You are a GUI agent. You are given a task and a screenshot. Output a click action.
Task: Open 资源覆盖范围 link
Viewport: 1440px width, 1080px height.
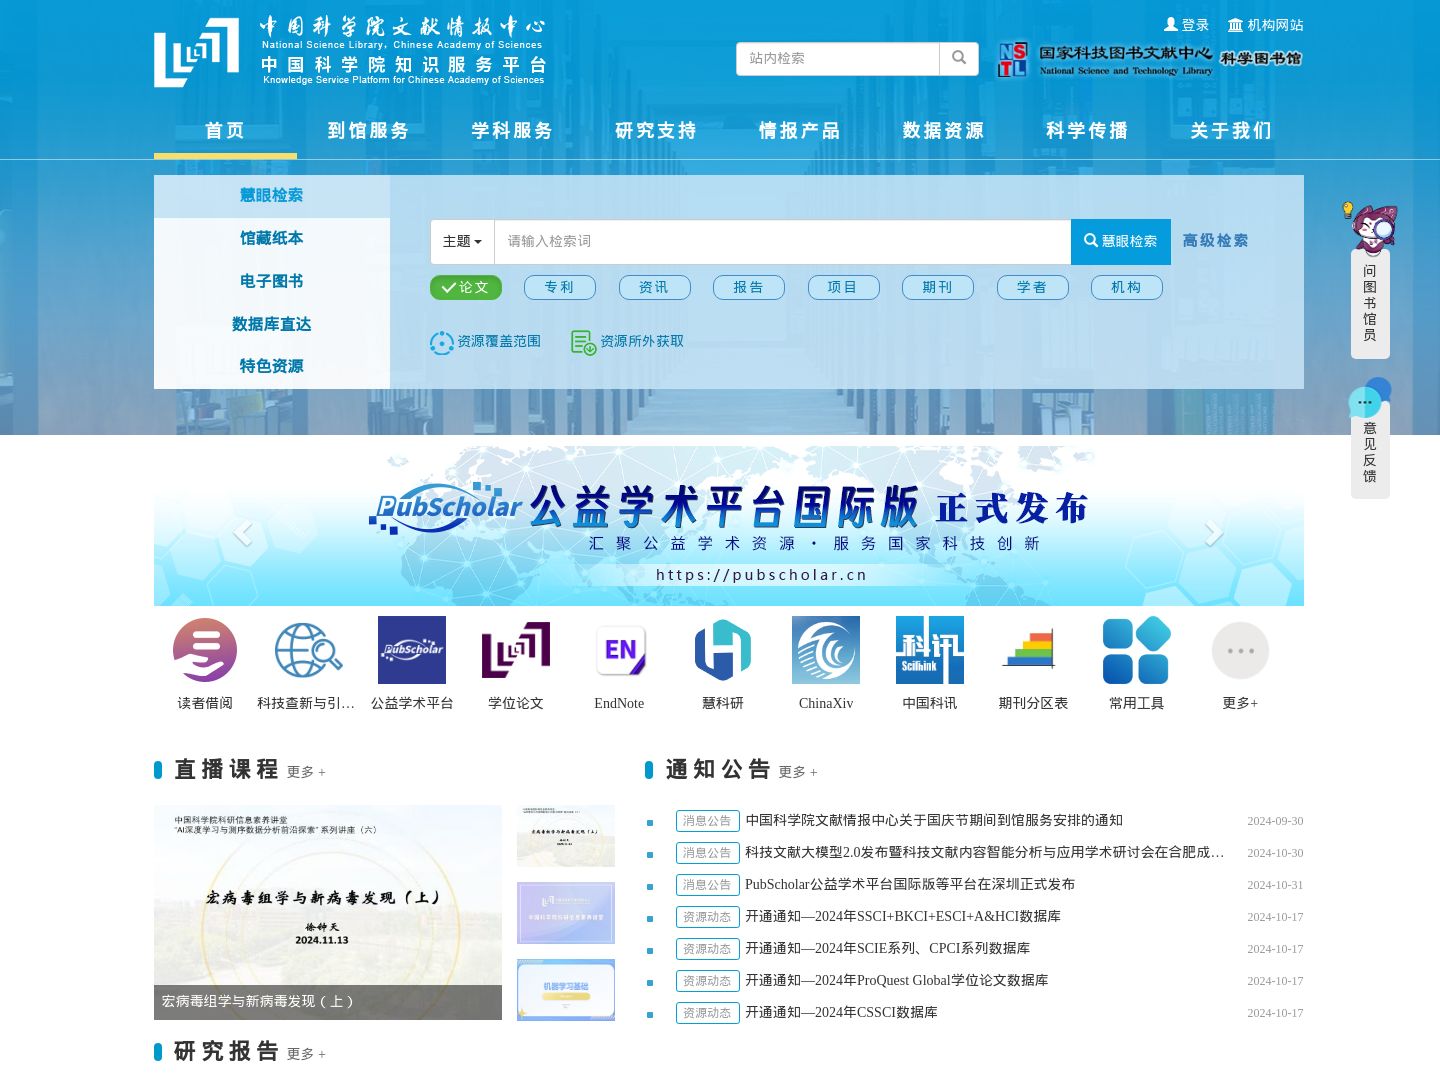click(x=485, y=342)
